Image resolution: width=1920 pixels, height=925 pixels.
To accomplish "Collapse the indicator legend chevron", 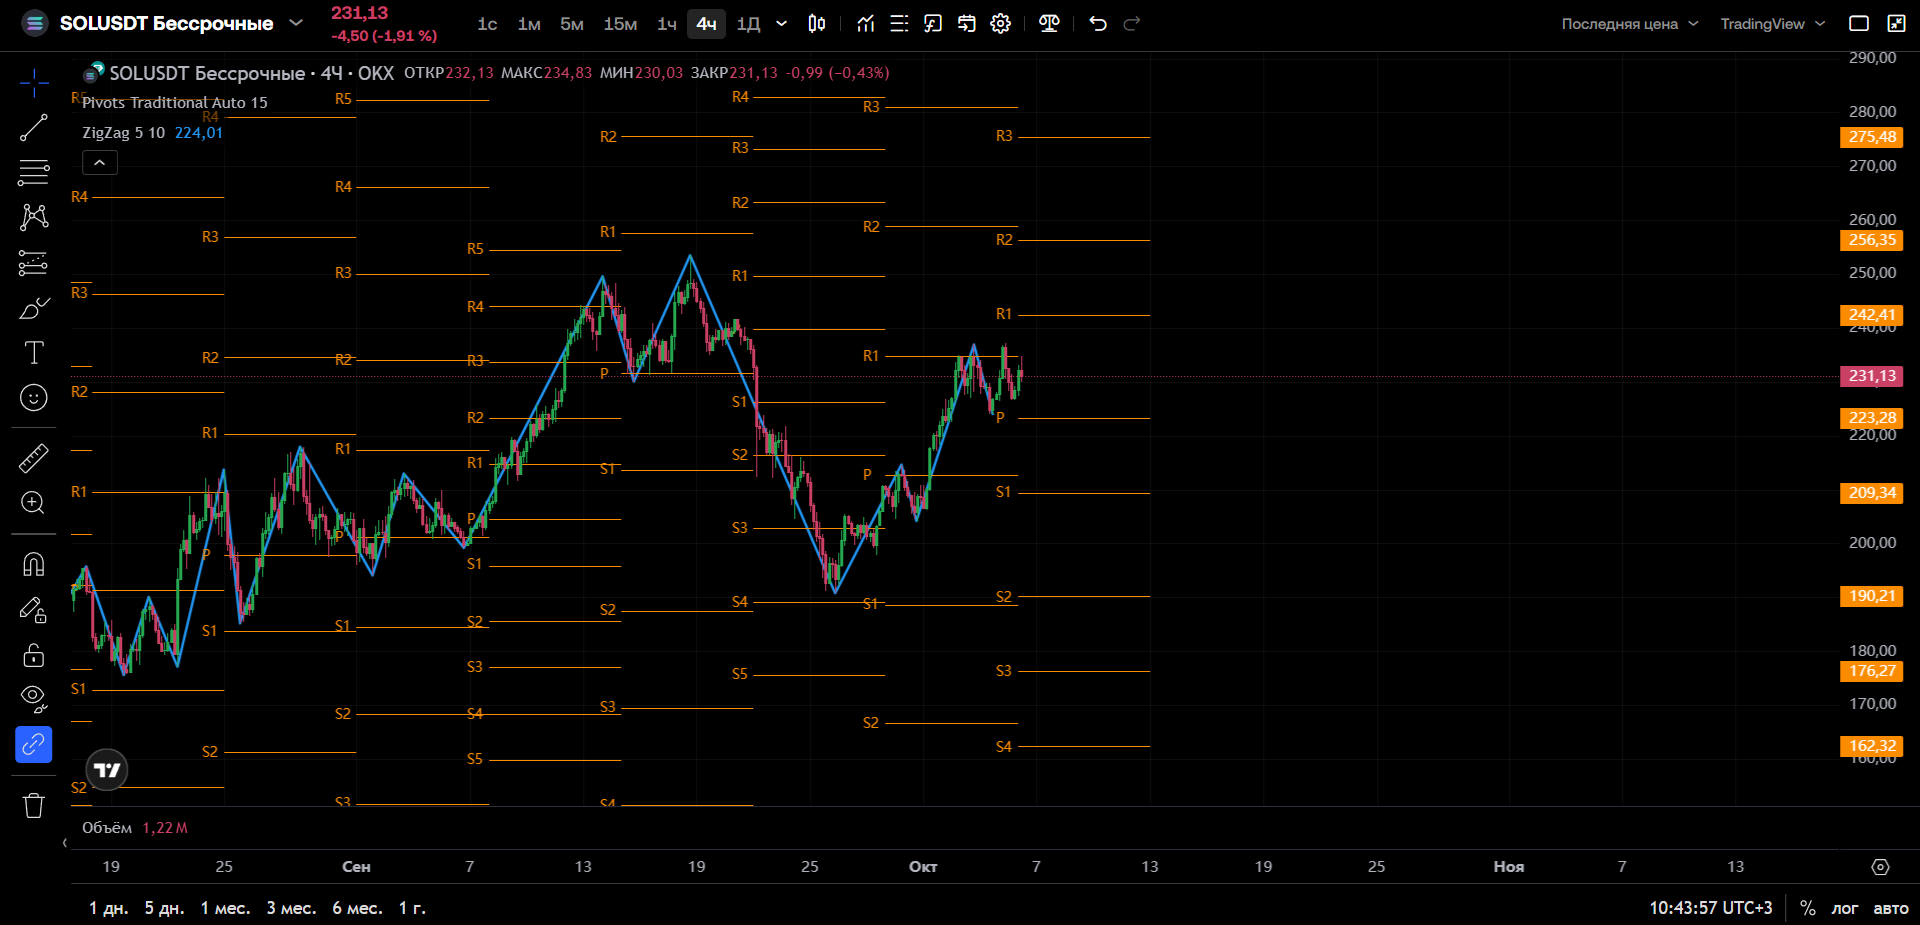I will pyautogui.click(x=100, y=162).
